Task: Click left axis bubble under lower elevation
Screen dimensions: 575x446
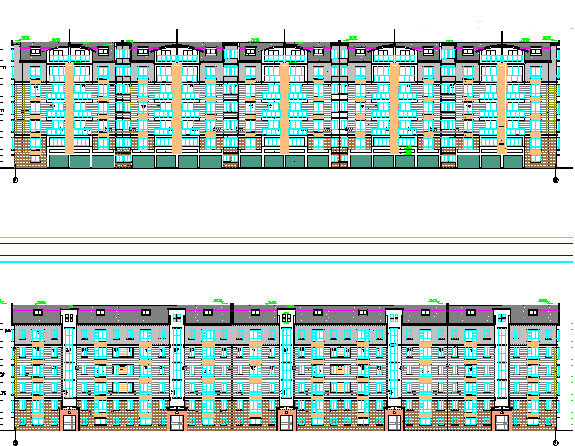Action: 15,443
